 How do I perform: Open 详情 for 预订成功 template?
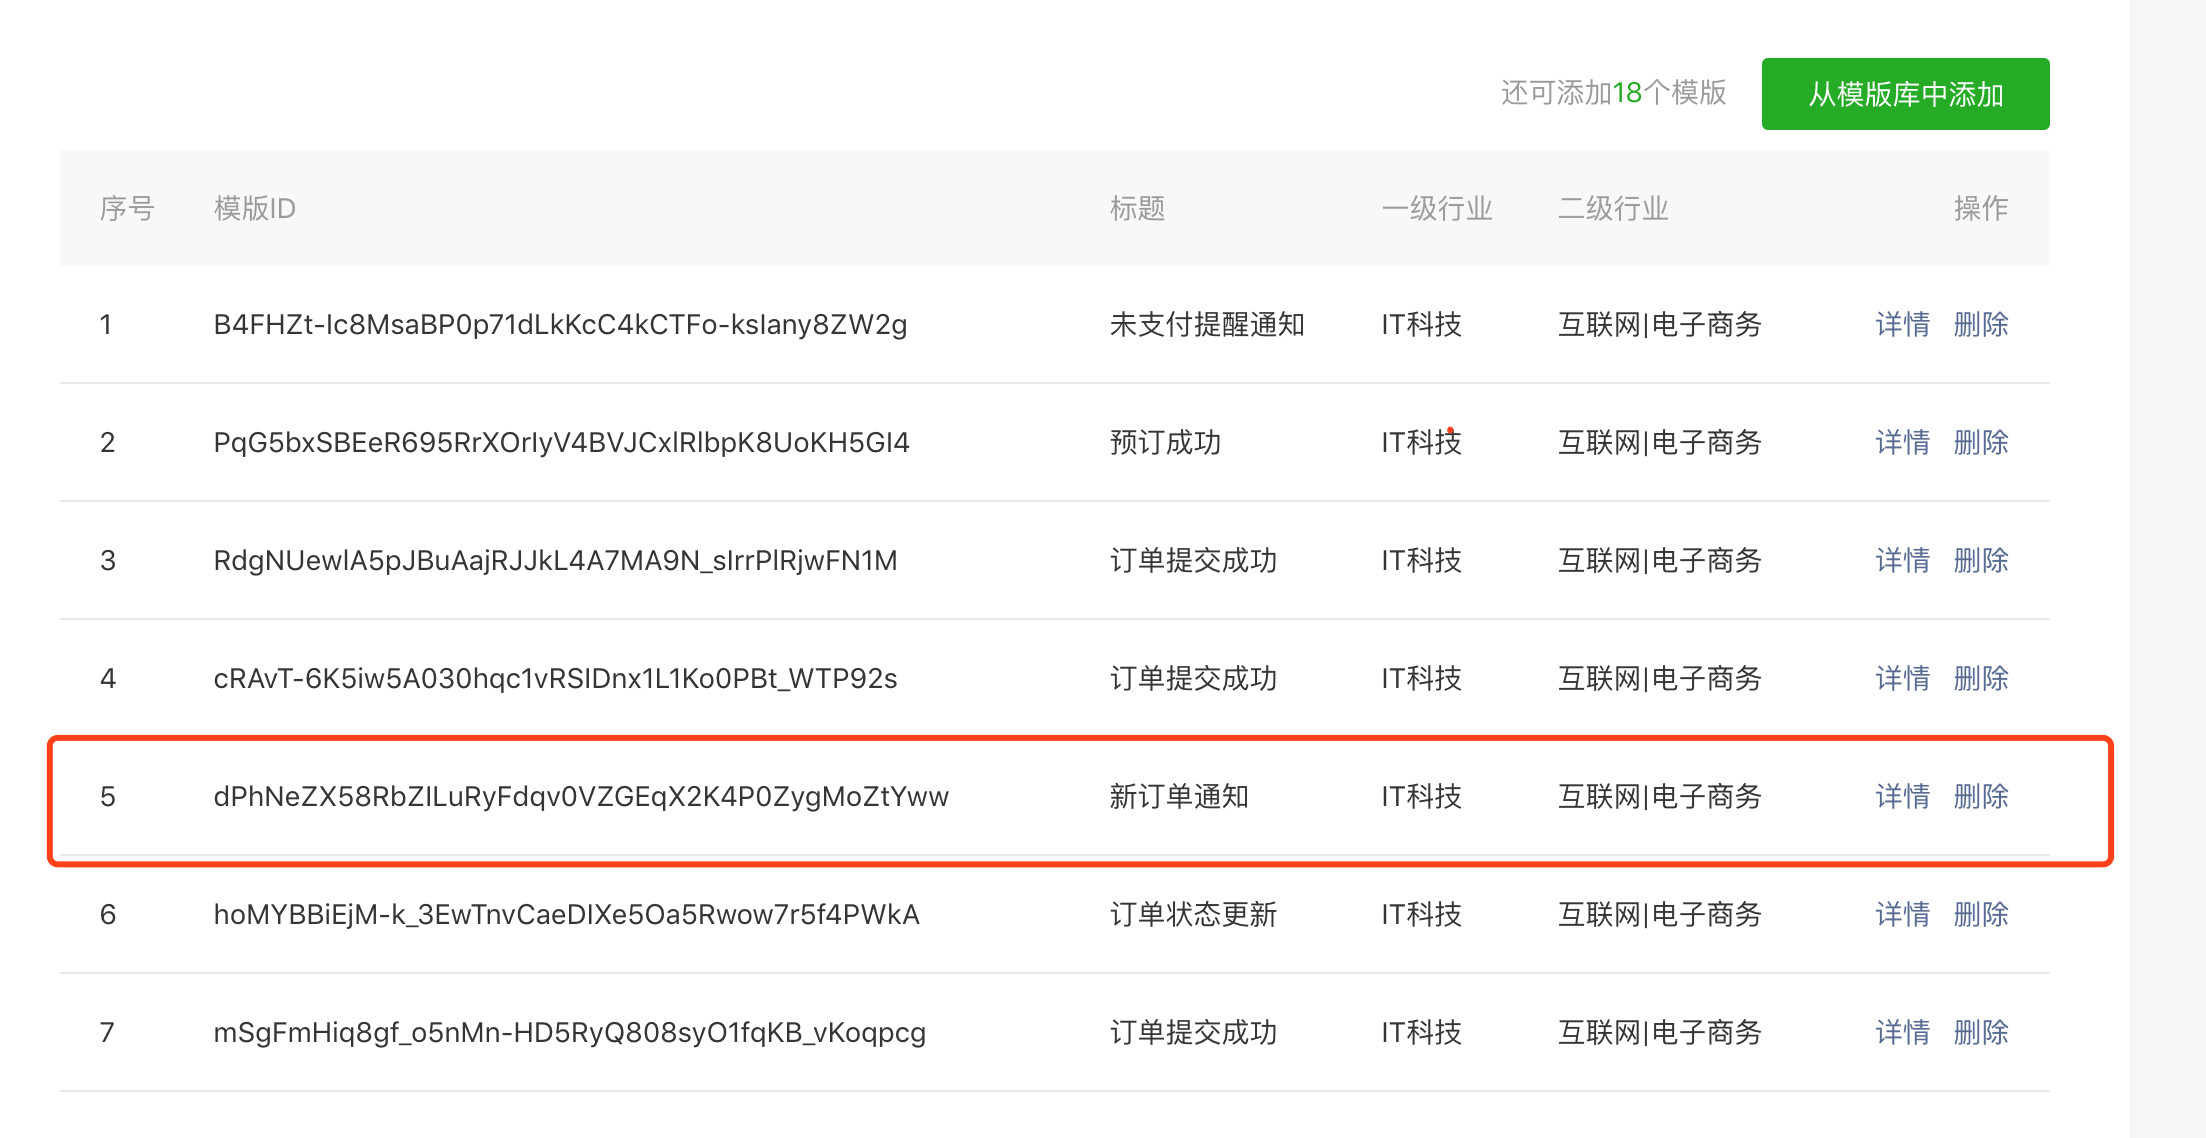tap(1902, 443)
